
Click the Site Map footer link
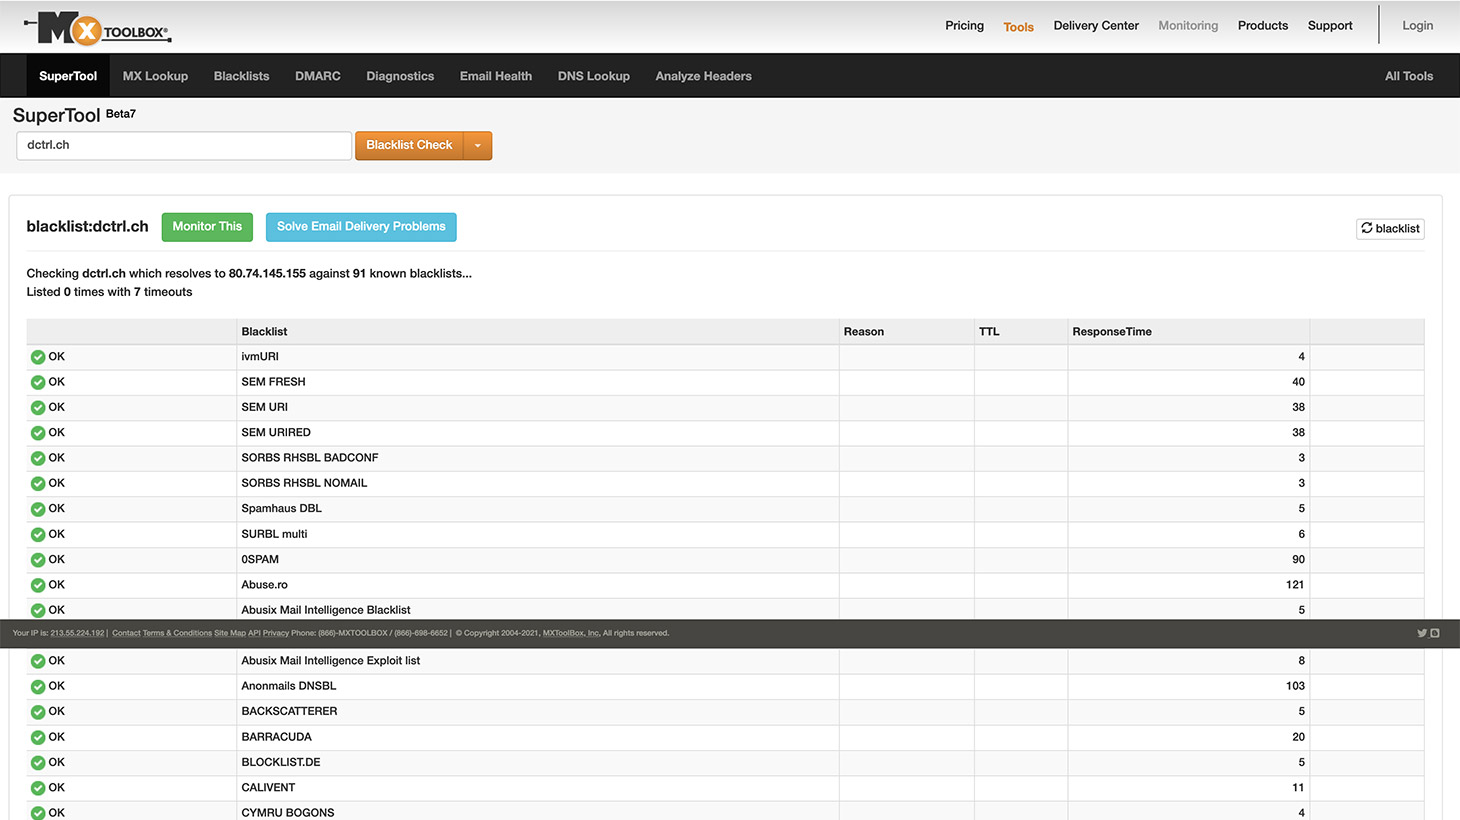coord(229,633)
